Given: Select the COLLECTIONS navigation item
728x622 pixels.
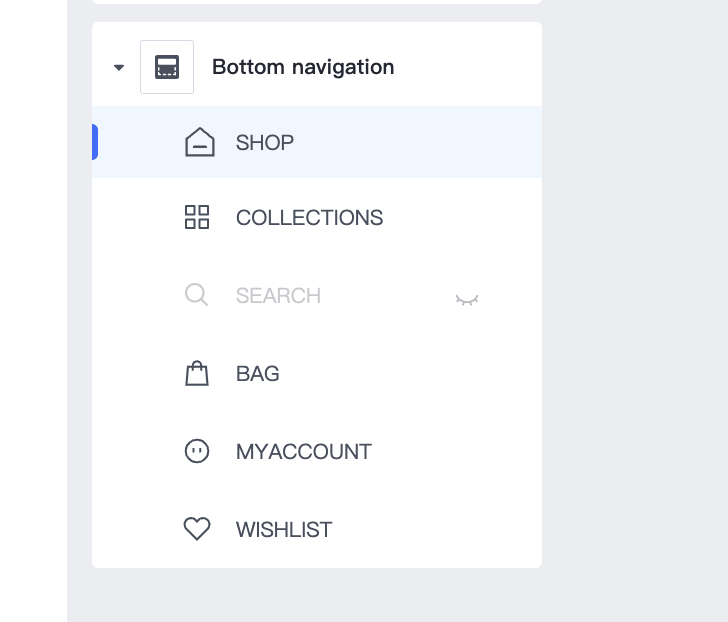Looking at the screenshot, I should [x=309, y=218].
